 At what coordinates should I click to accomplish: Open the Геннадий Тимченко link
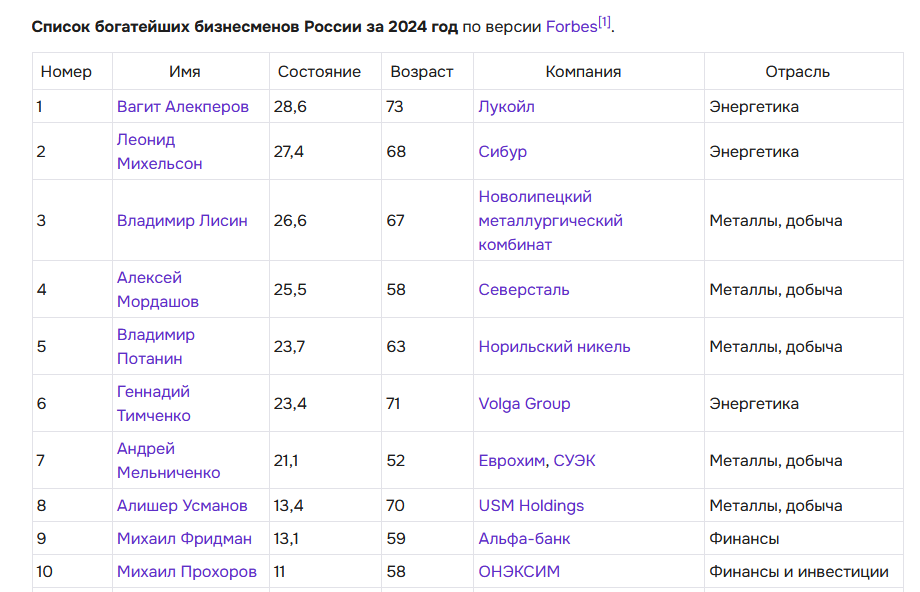[x=153, y=404]
